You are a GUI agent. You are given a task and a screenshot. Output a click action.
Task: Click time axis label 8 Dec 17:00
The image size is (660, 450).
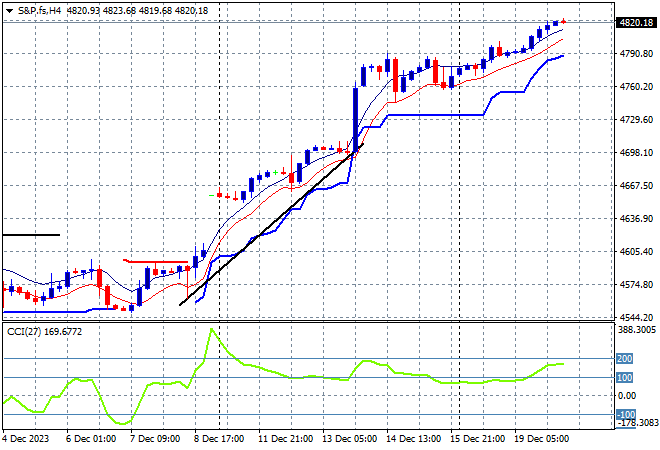click(219, 439)
